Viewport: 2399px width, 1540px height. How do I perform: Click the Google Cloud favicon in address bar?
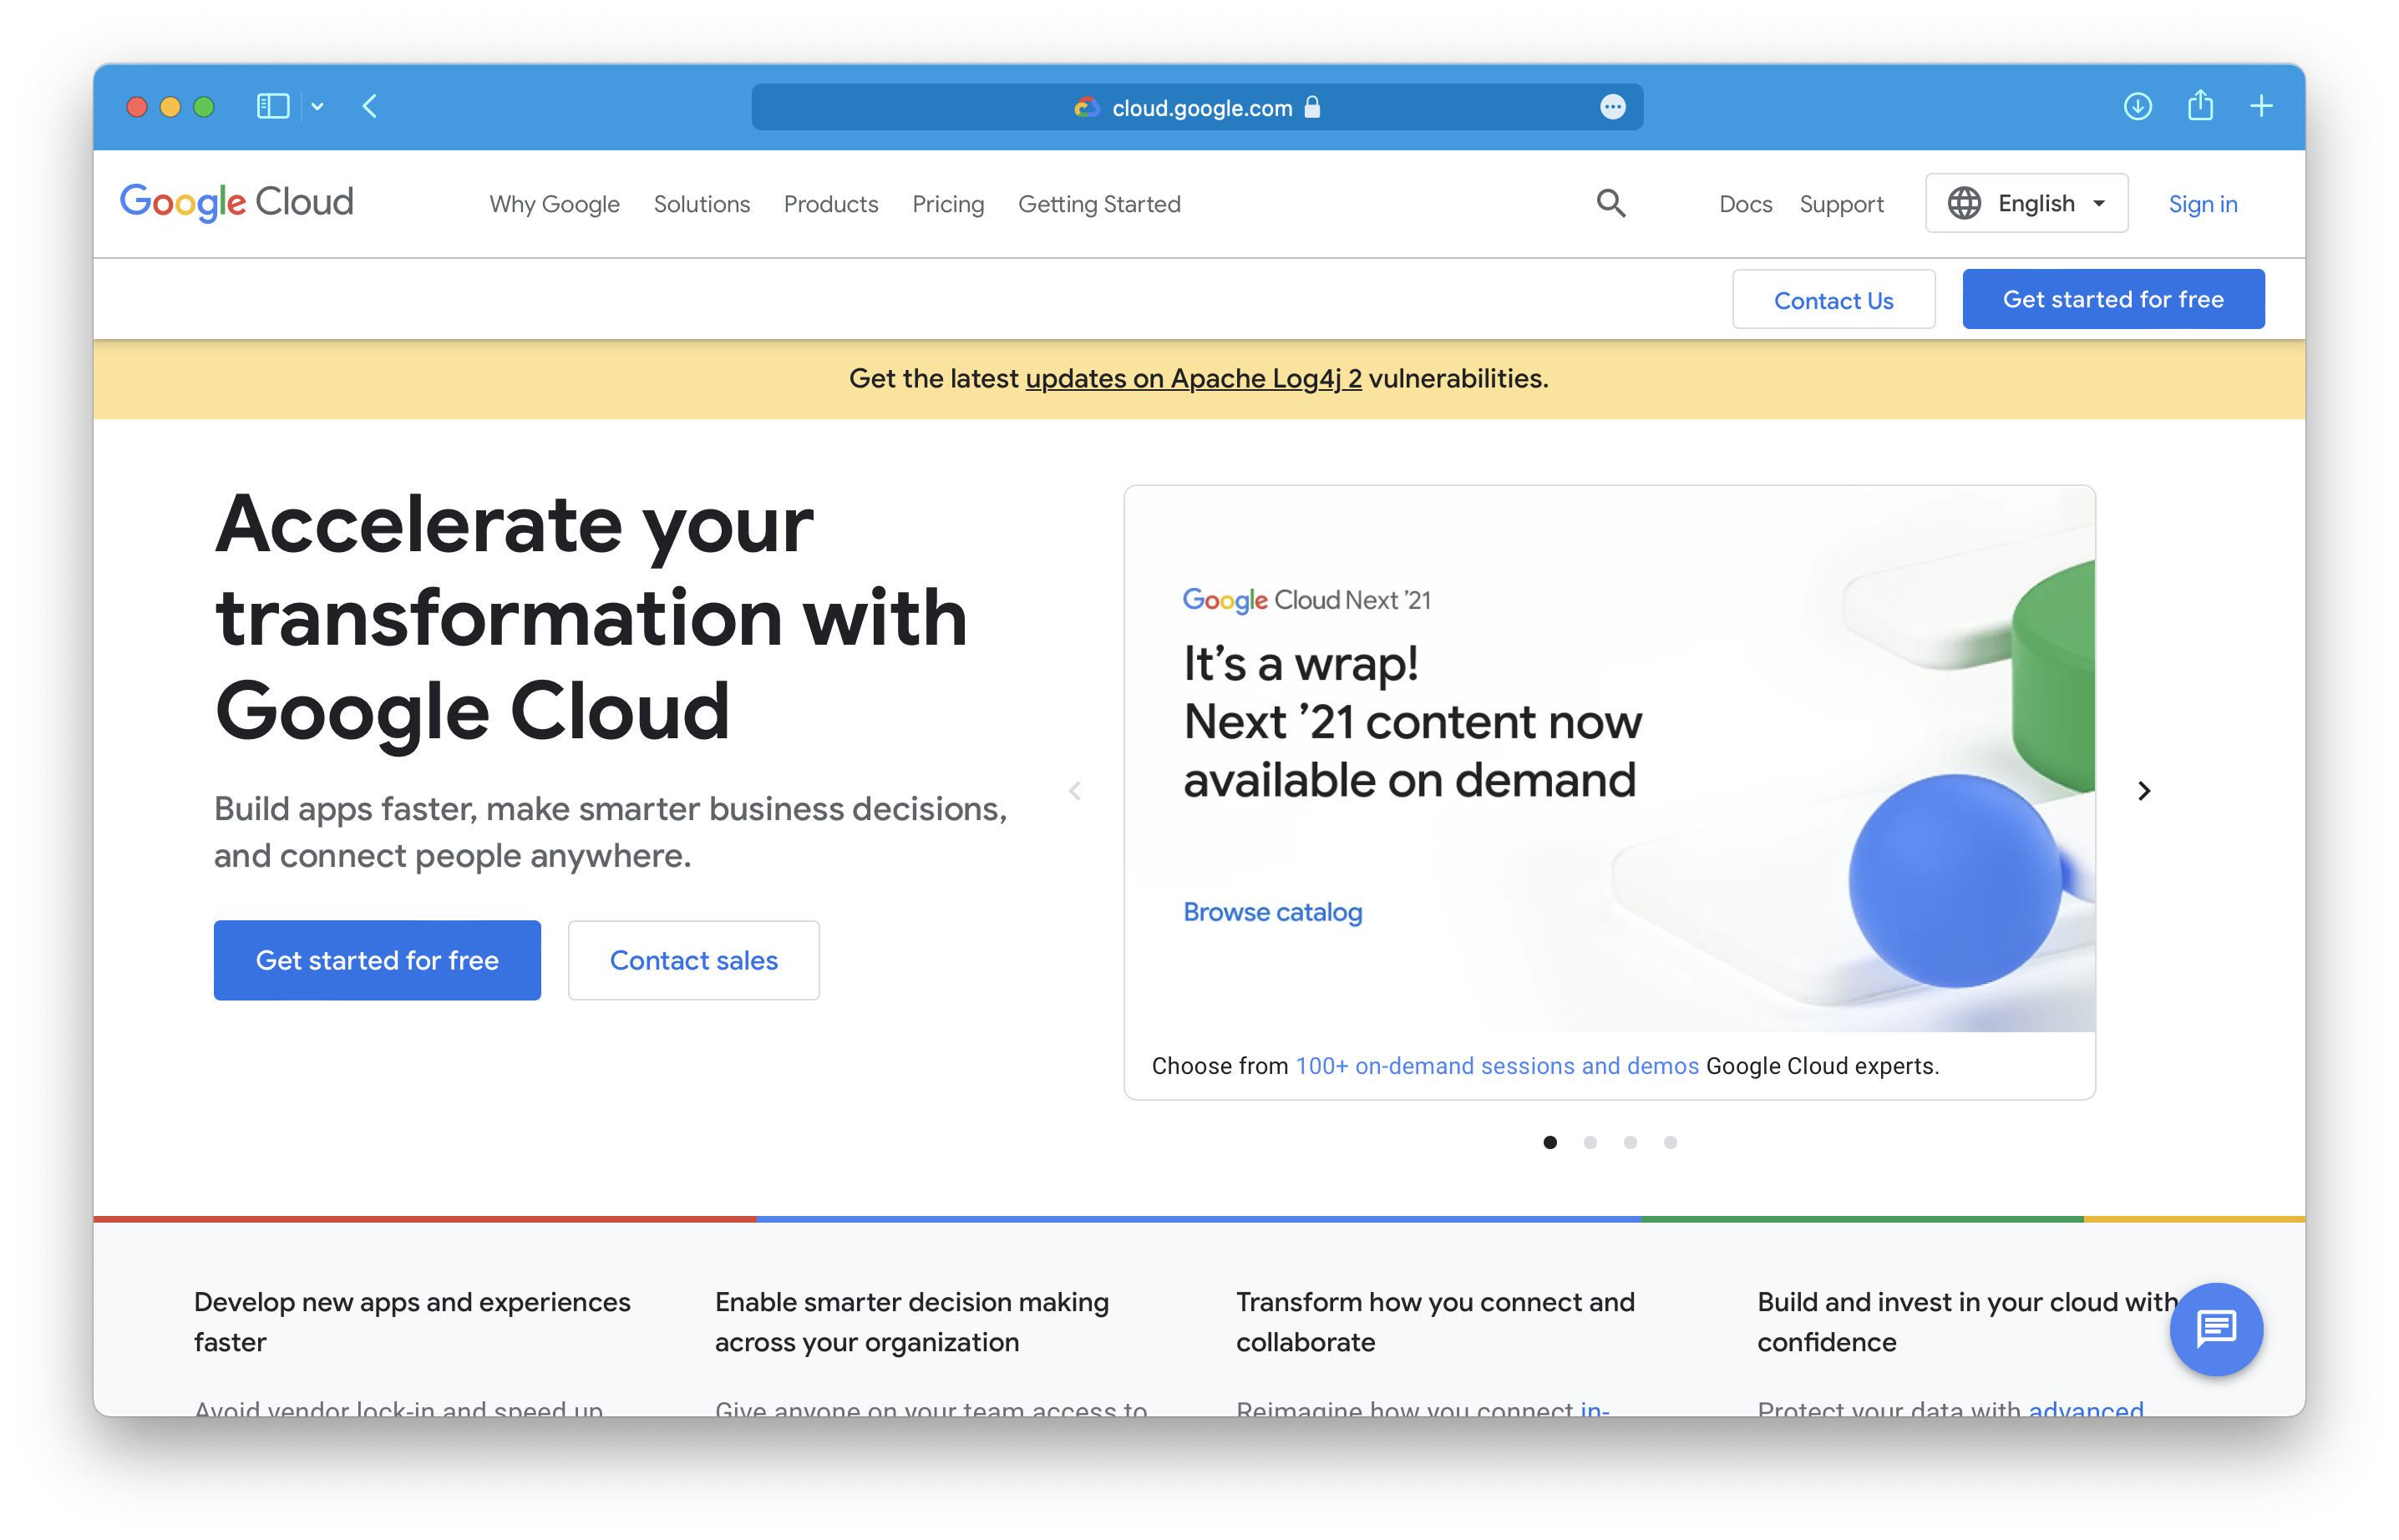(1086, 107)
